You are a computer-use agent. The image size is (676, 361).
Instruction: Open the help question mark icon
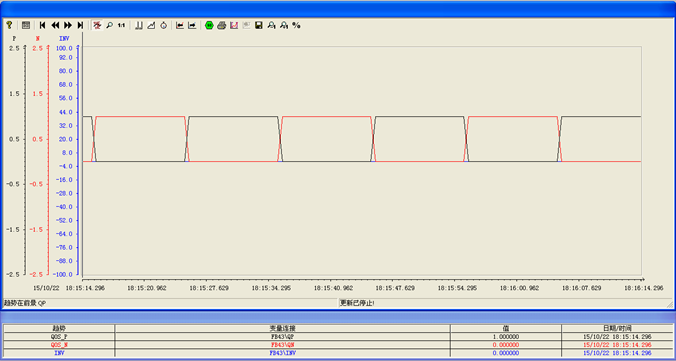click(9, 25)
